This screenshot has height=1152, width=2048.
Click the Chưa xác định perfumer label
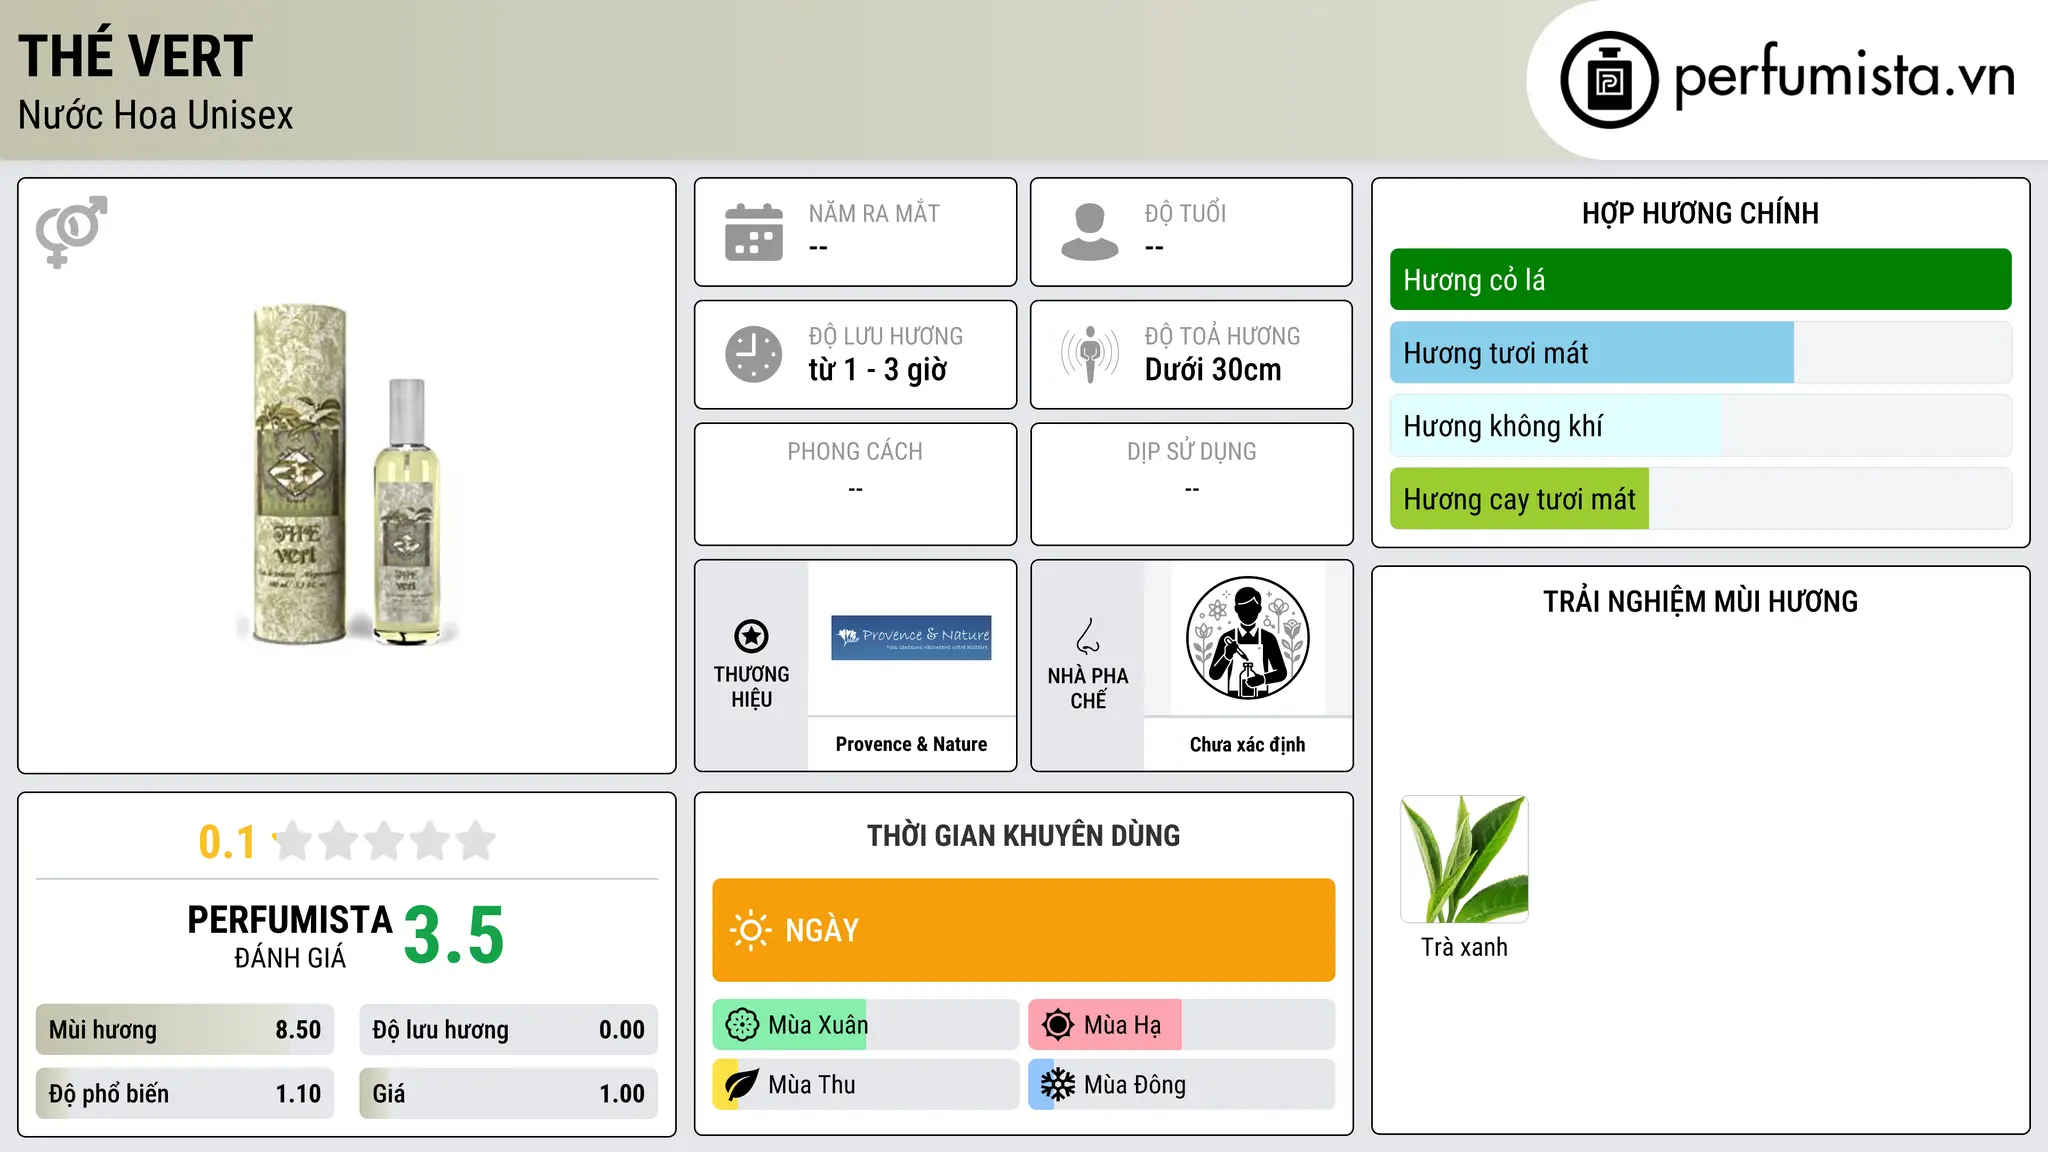(1247, 744)
